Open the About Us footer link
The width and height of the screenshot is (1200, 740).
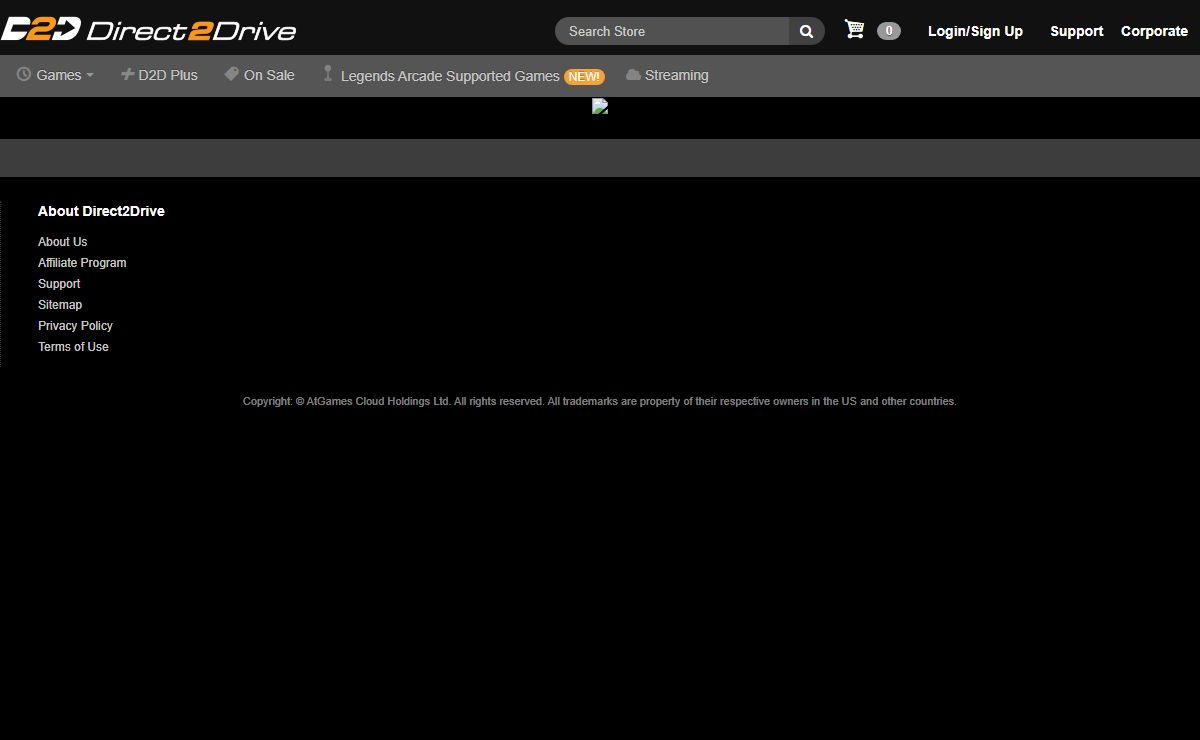coord(62,242)
